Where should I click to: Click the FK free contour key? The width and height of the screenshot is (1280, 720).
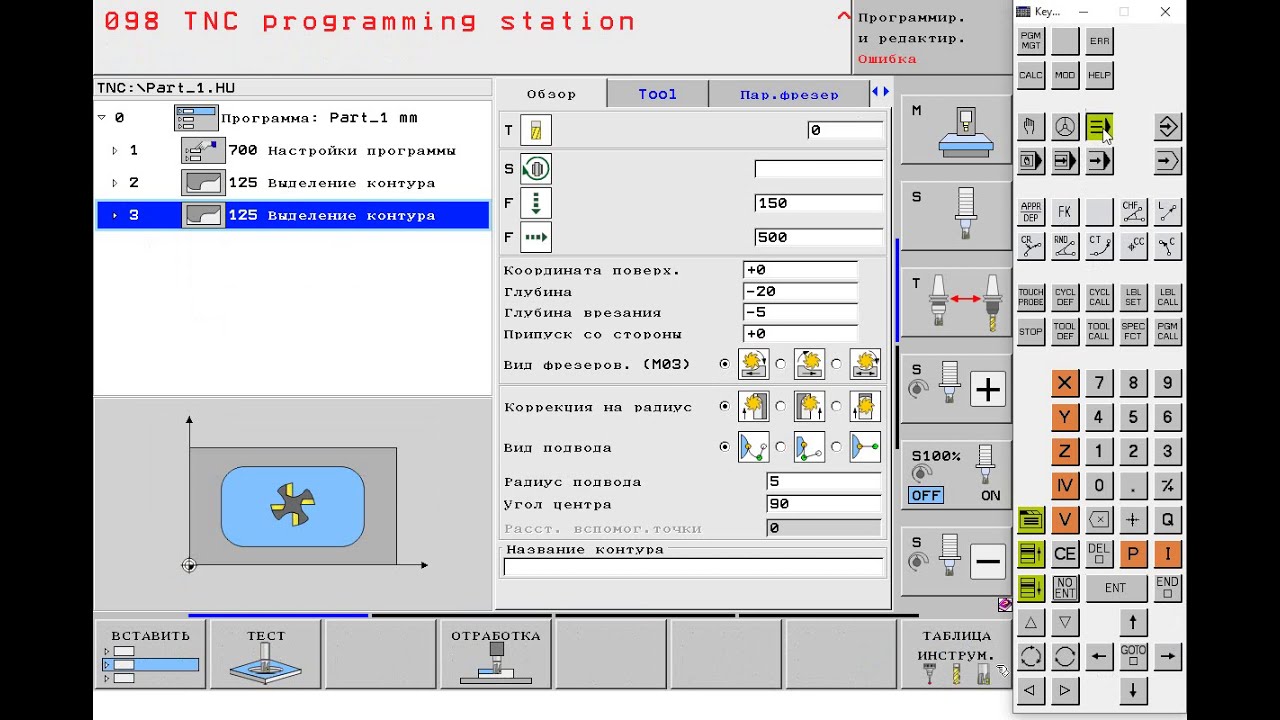click(1065, 212)
